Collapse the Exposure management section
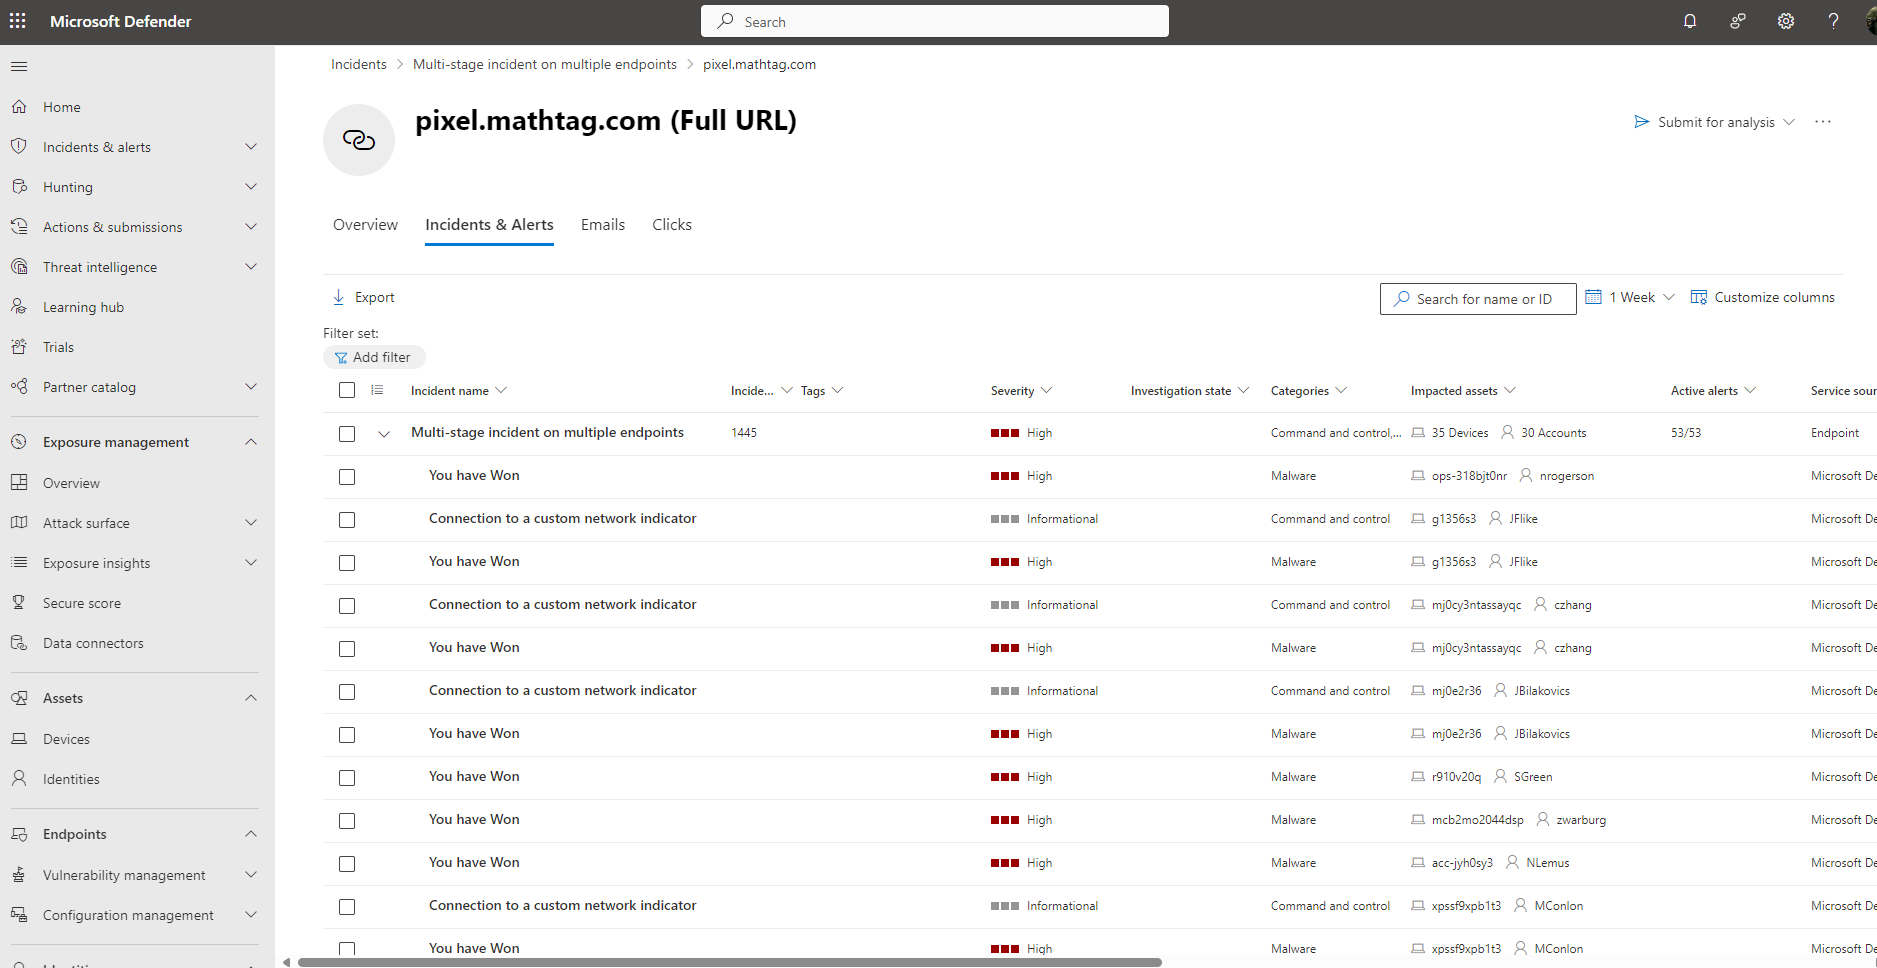This screenshot has width=1877, height=968. [x=251, y=442]
